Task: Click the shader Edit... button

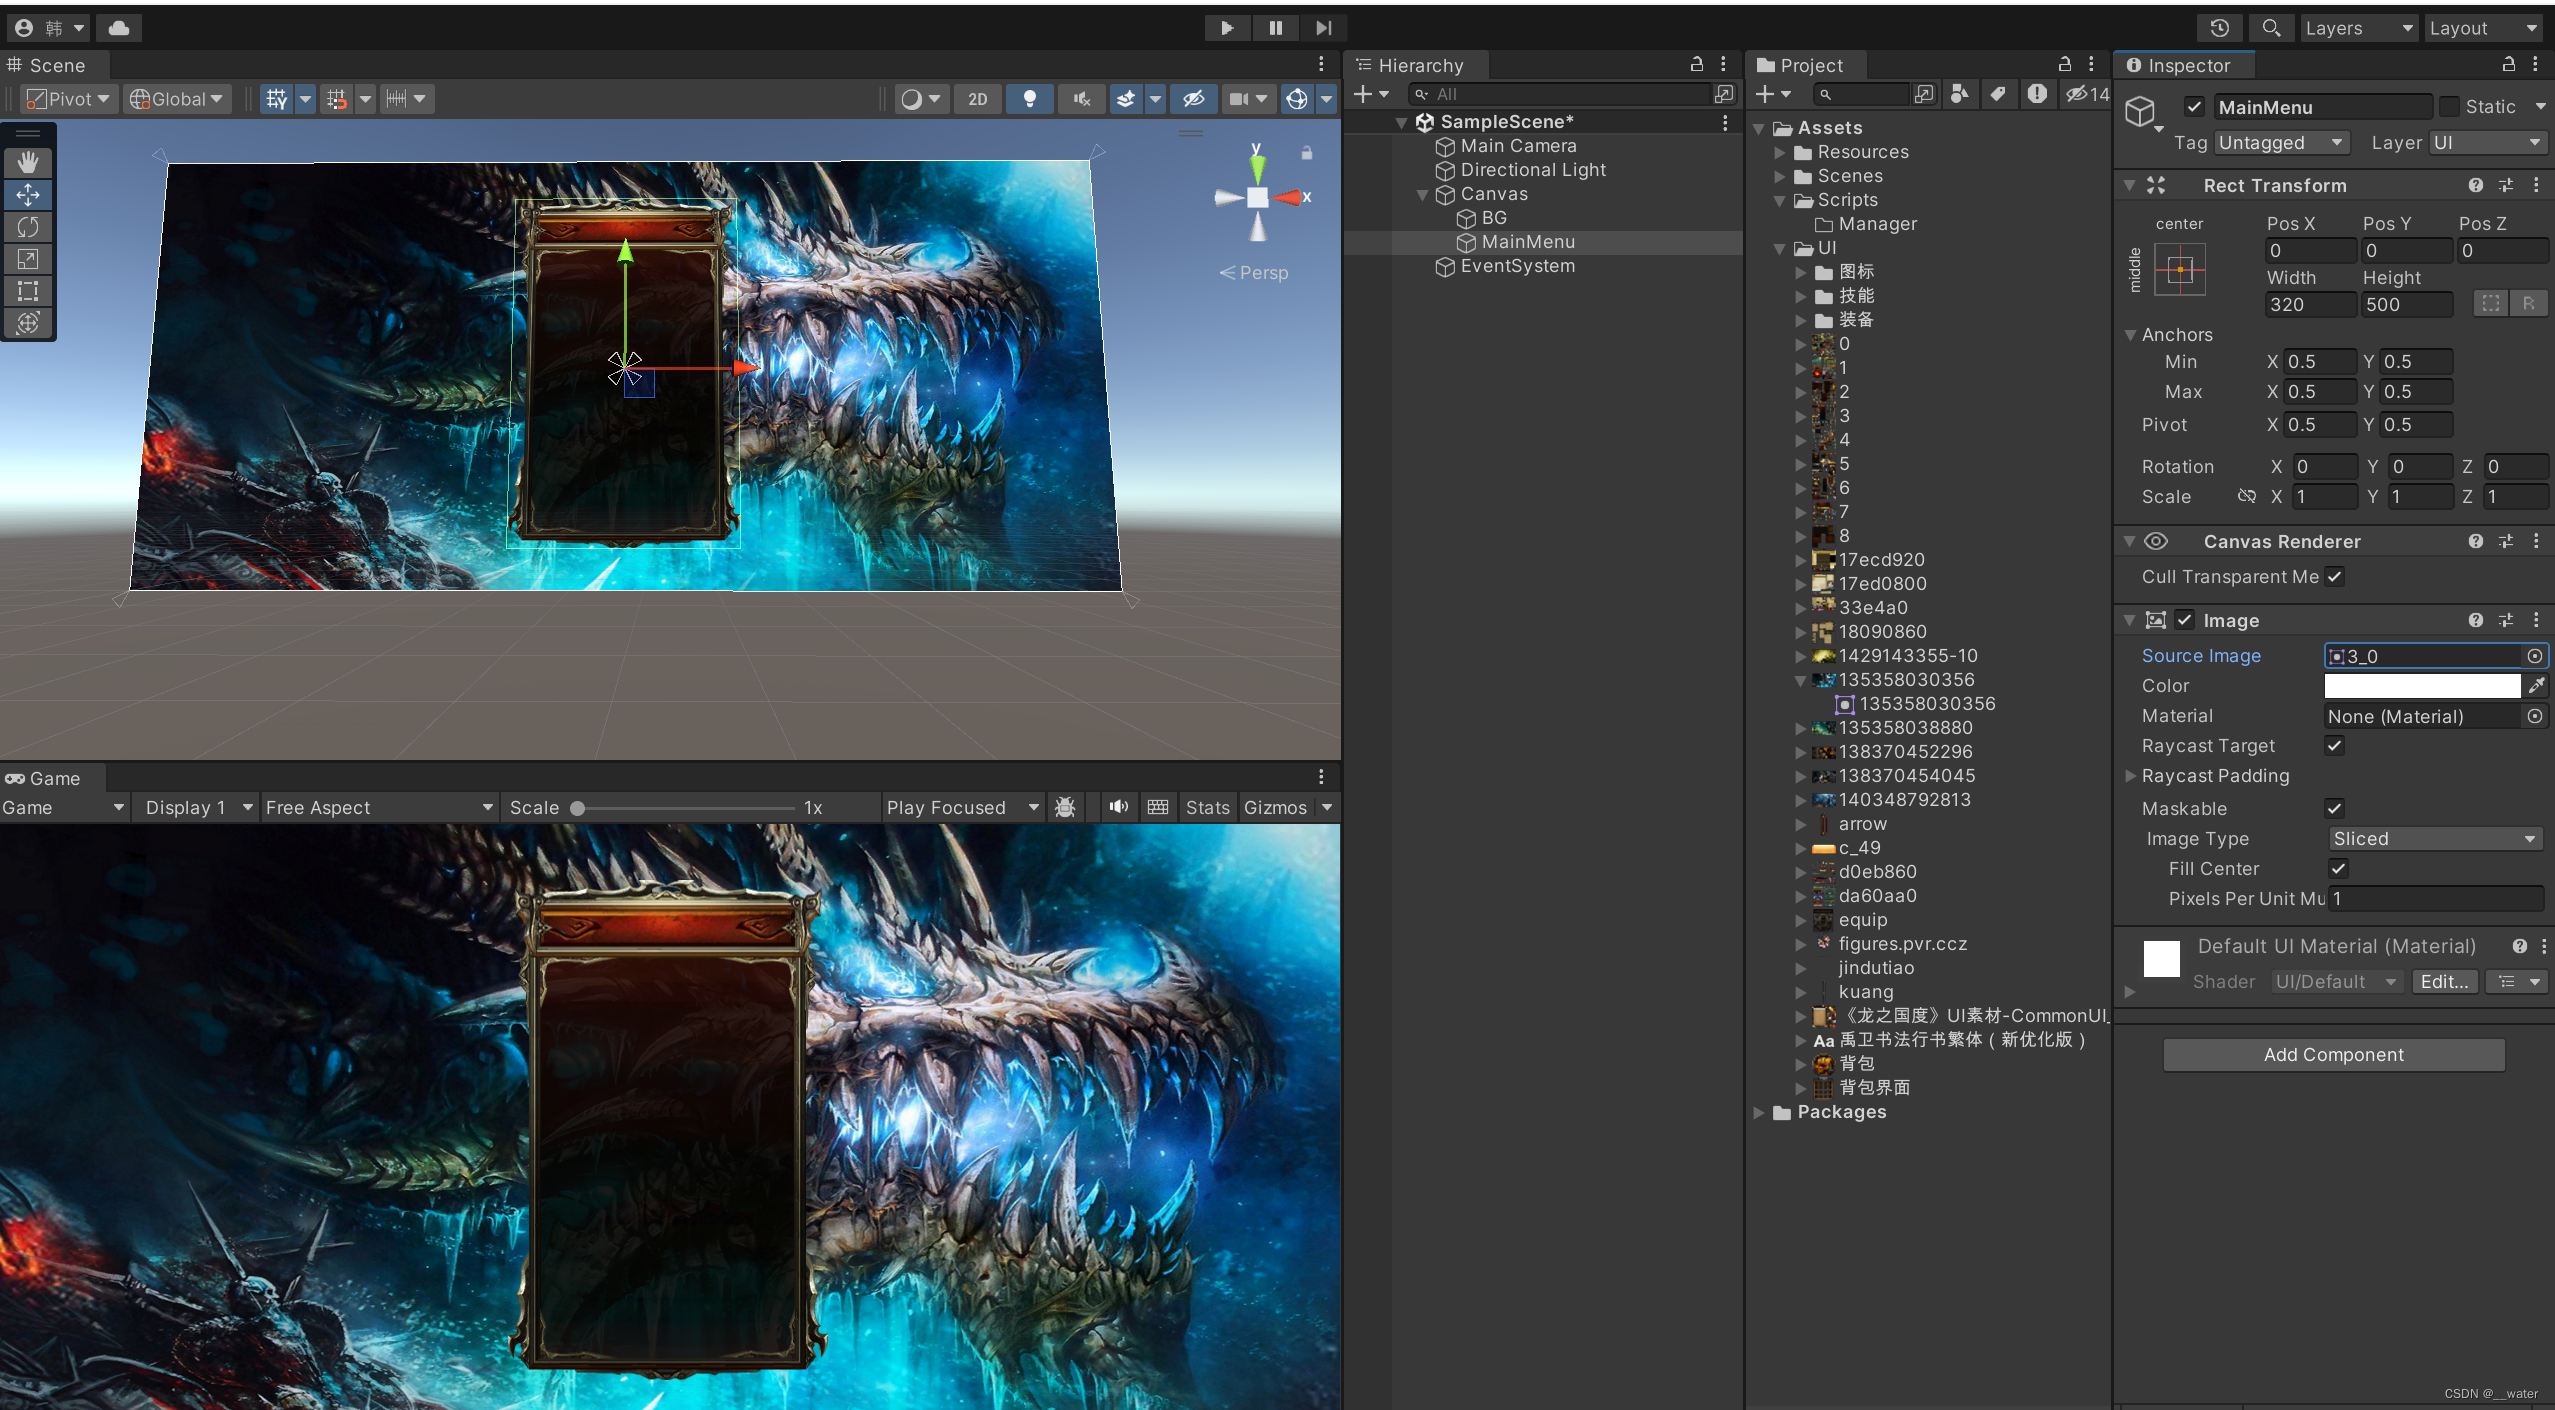Action: tap(2444, 982)
